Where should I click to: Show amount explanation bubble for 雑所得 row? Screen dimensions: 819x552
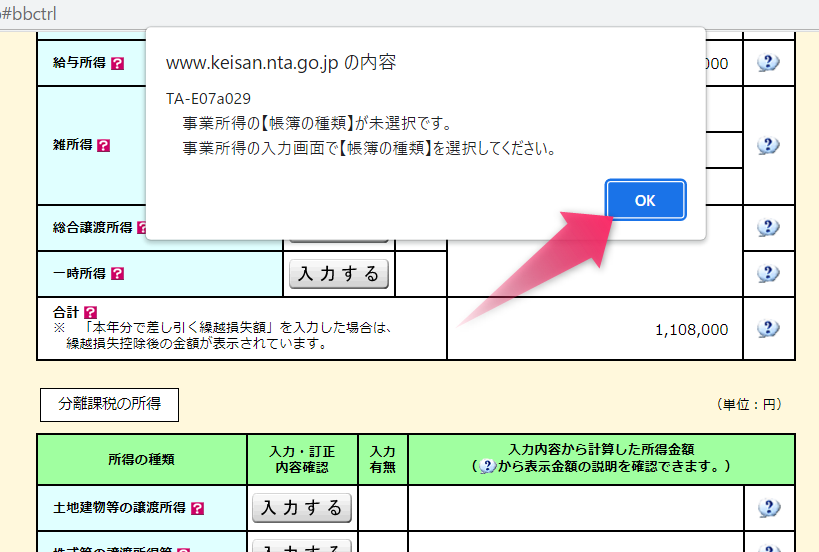tap(768, 145)
